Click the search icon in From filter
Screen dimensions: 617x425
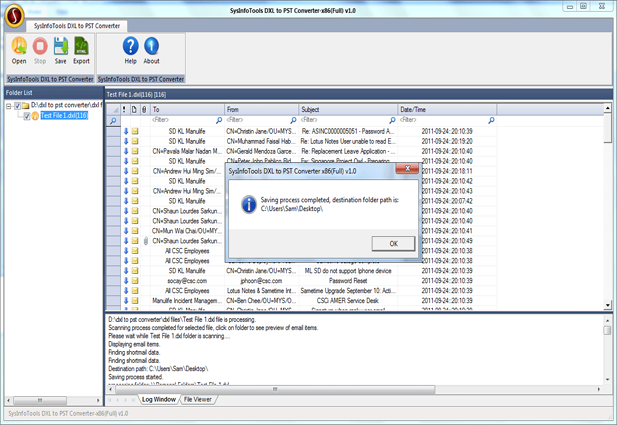(x=293, y=120)
